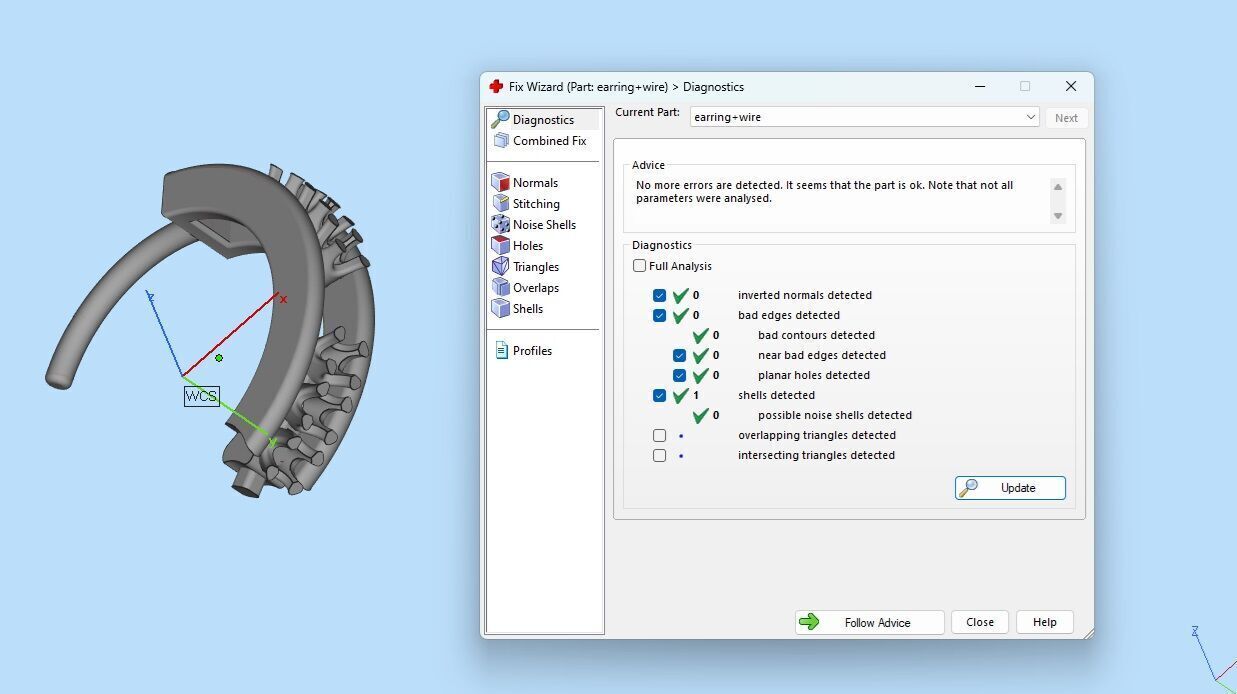
Task: Click the greyed Next button
Action: [1066, 118]
